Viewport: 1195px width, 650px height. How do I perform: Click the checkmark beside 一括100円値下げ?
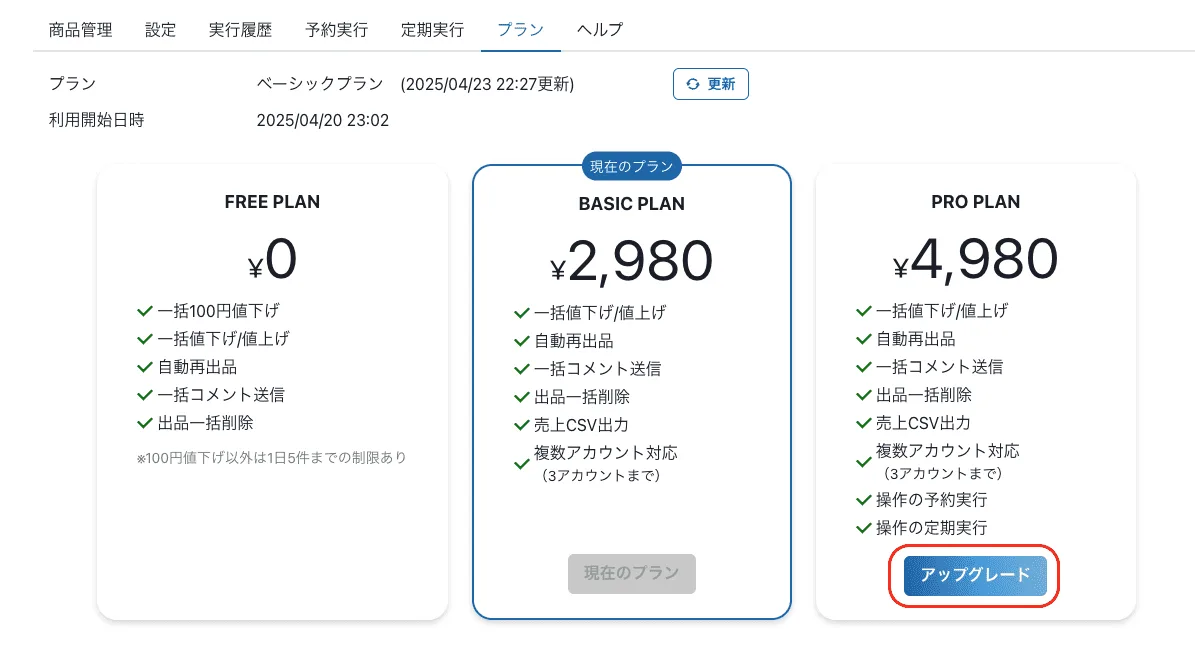pyautogui.click(x=144, y=311)
